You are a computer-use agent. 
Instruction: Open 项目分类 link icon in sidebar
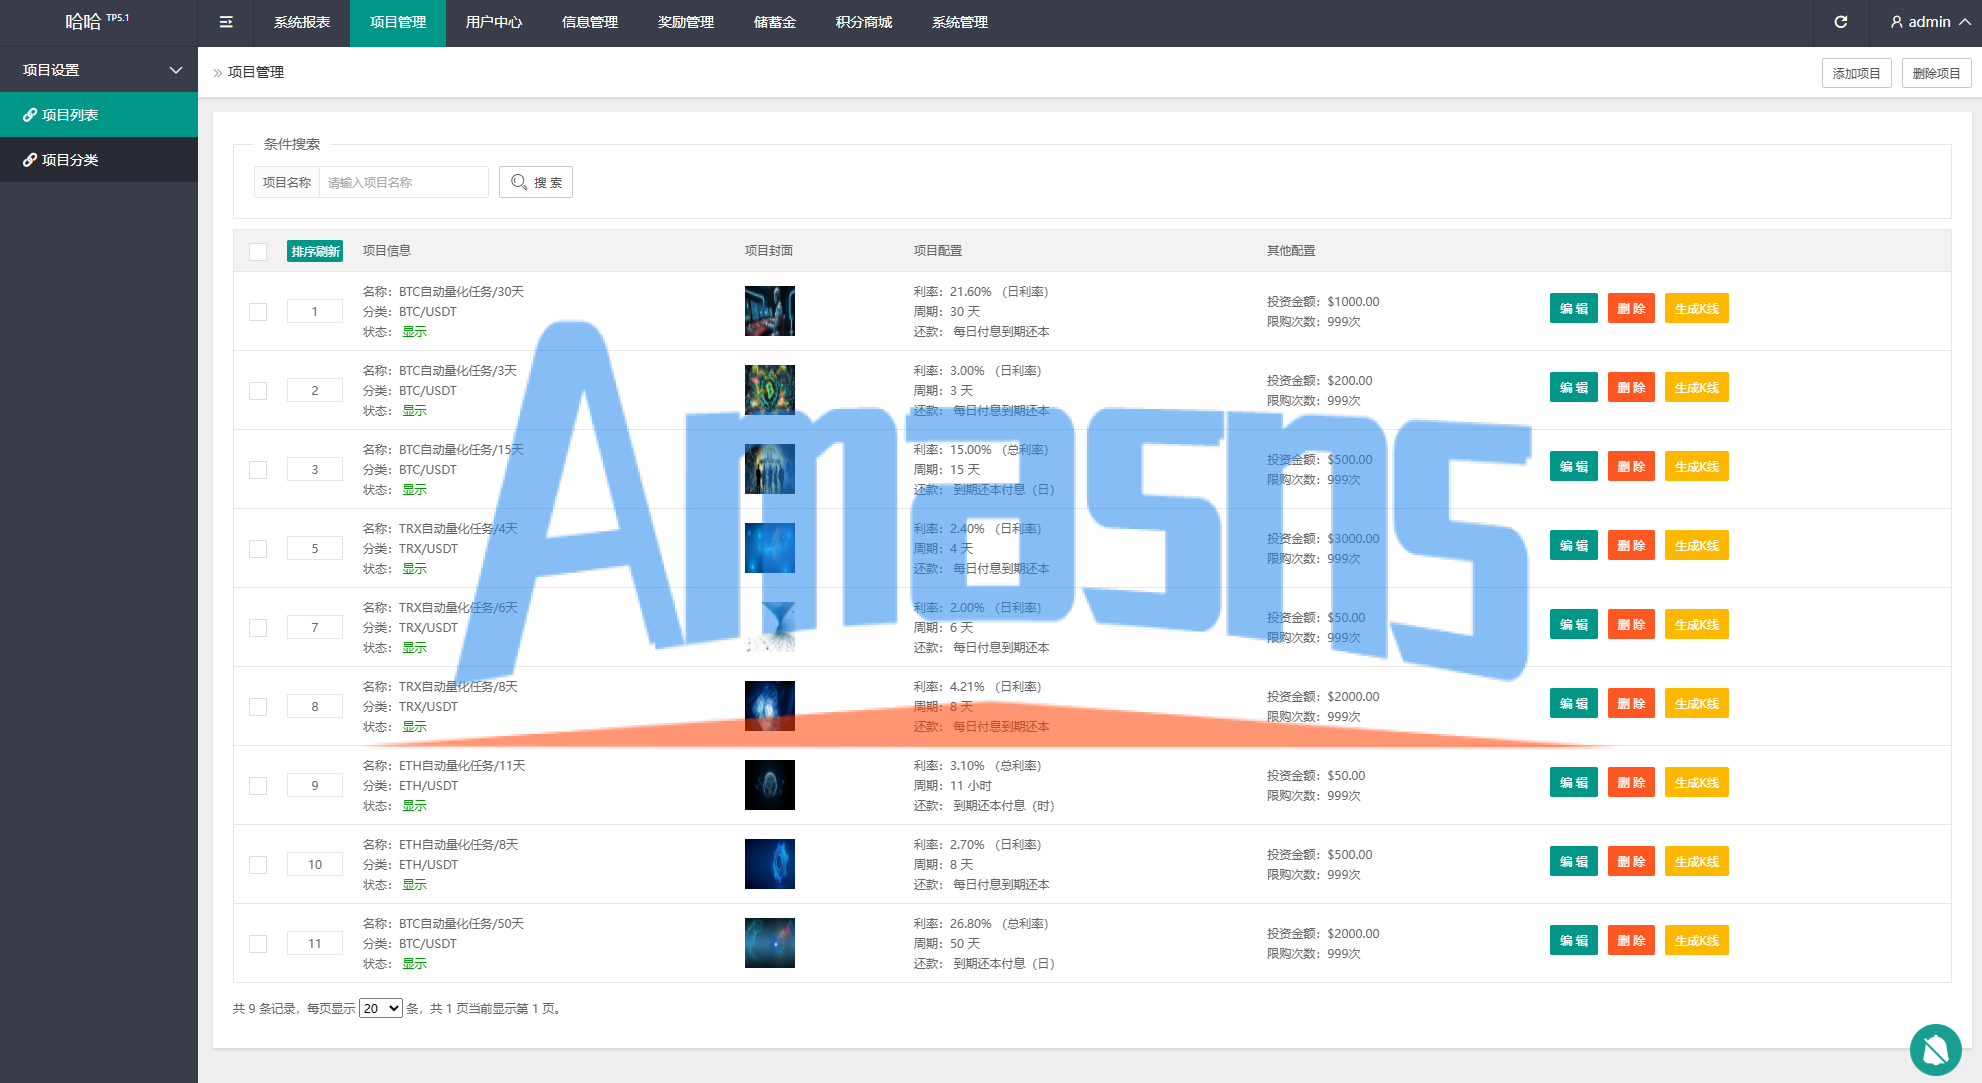(x=30, y=160)
